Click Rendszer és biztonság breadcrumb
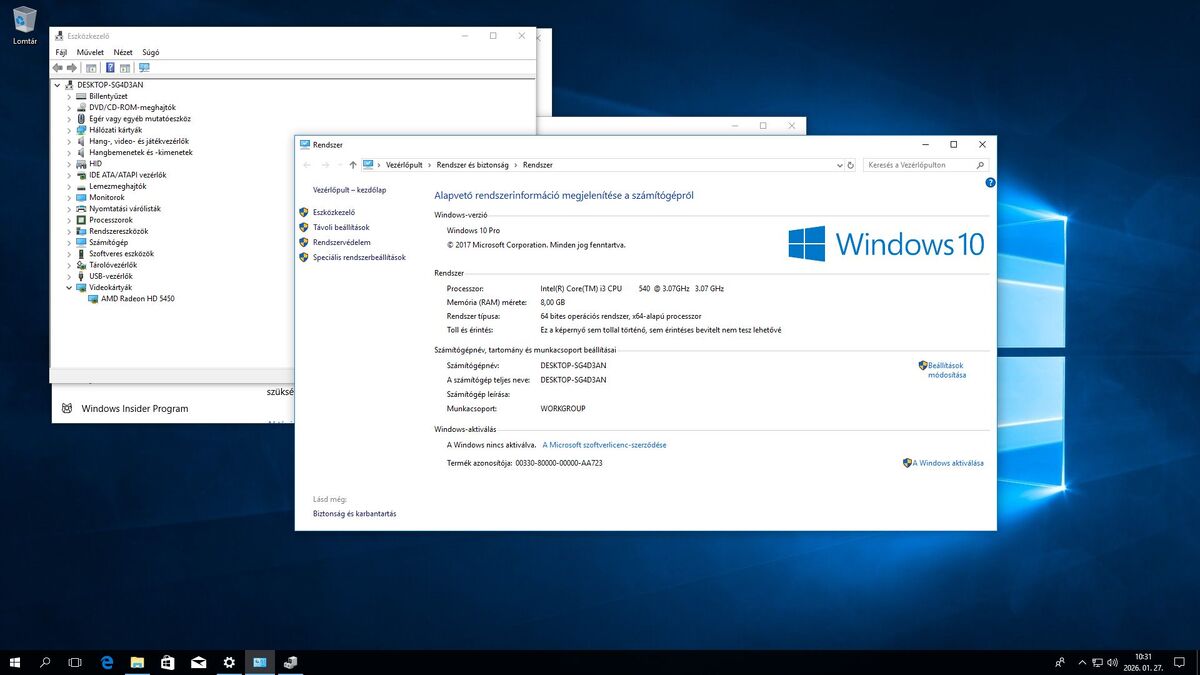The width and height of the screenshot is (1200, 675). point(473,165)
